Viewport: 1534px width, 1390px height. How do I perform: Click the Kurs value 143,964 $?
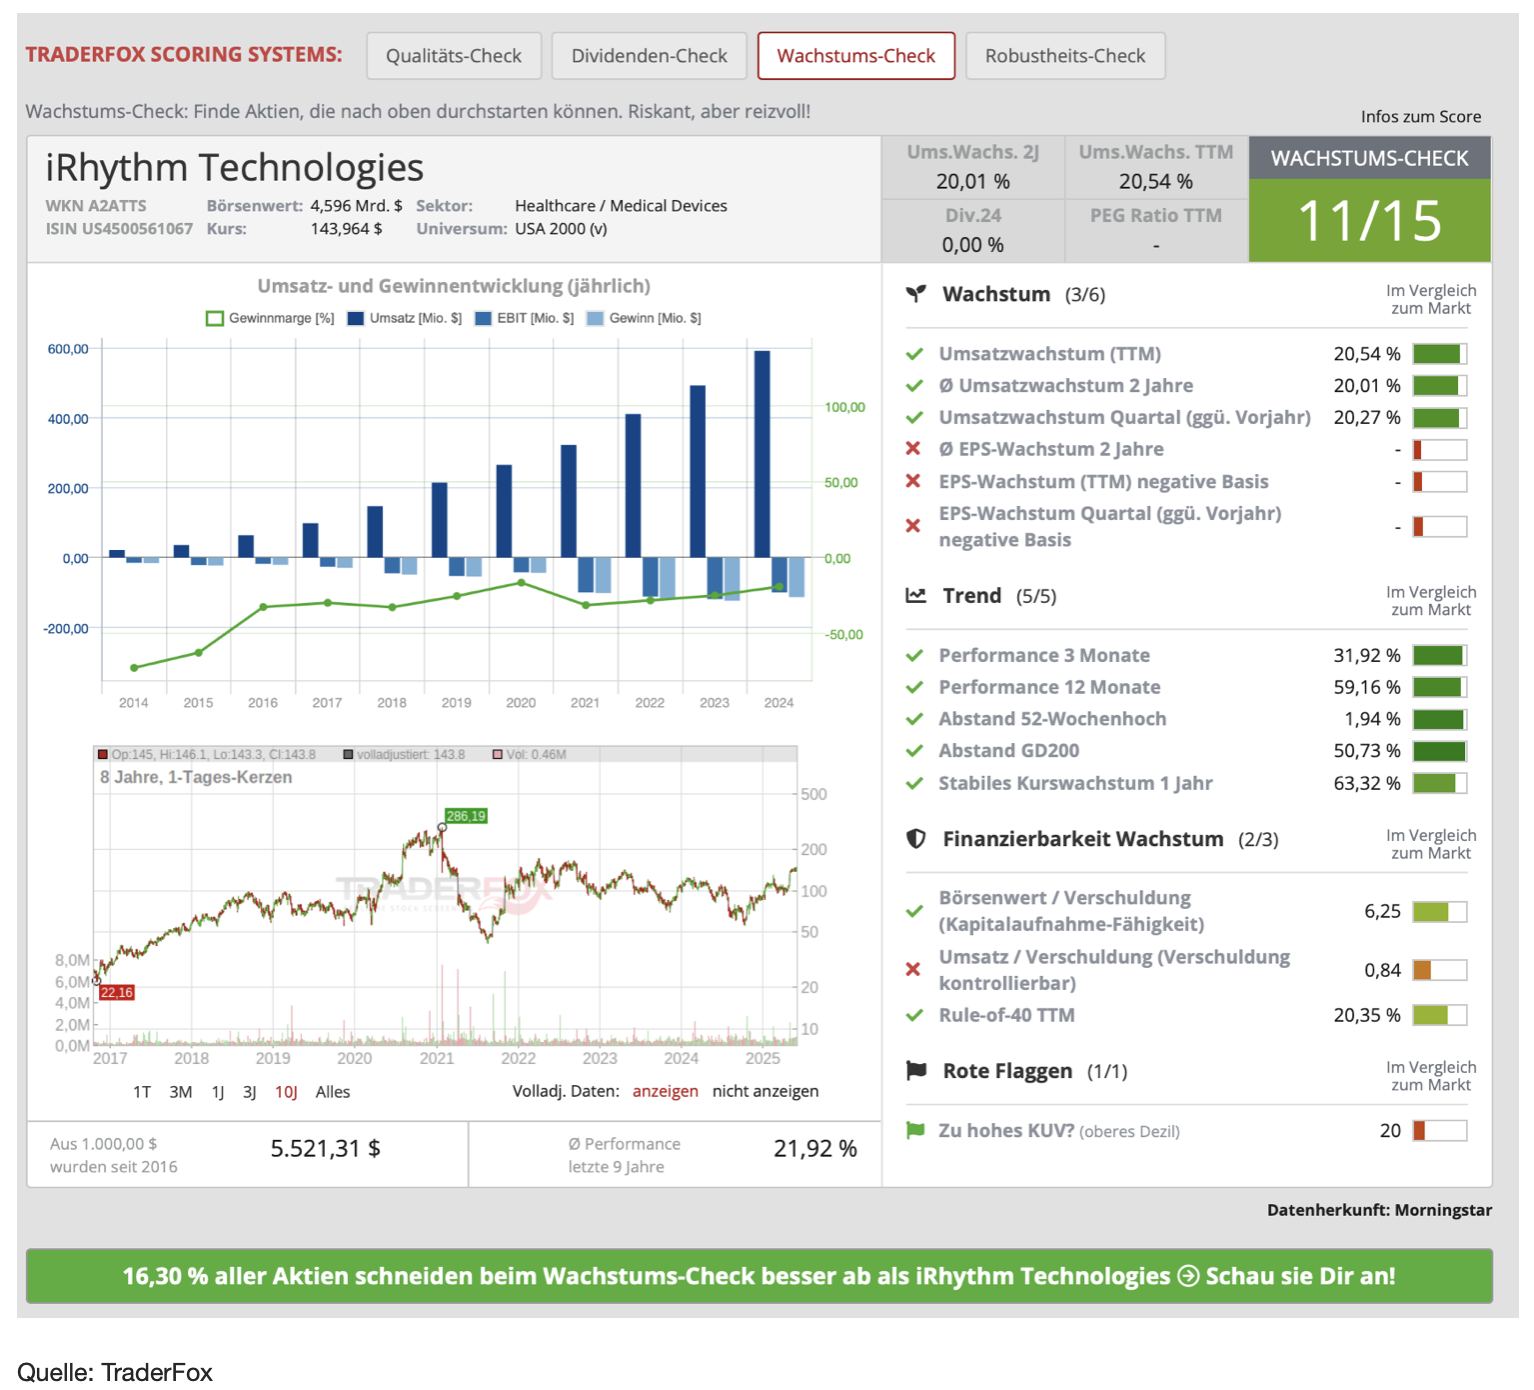click(346, 229)
